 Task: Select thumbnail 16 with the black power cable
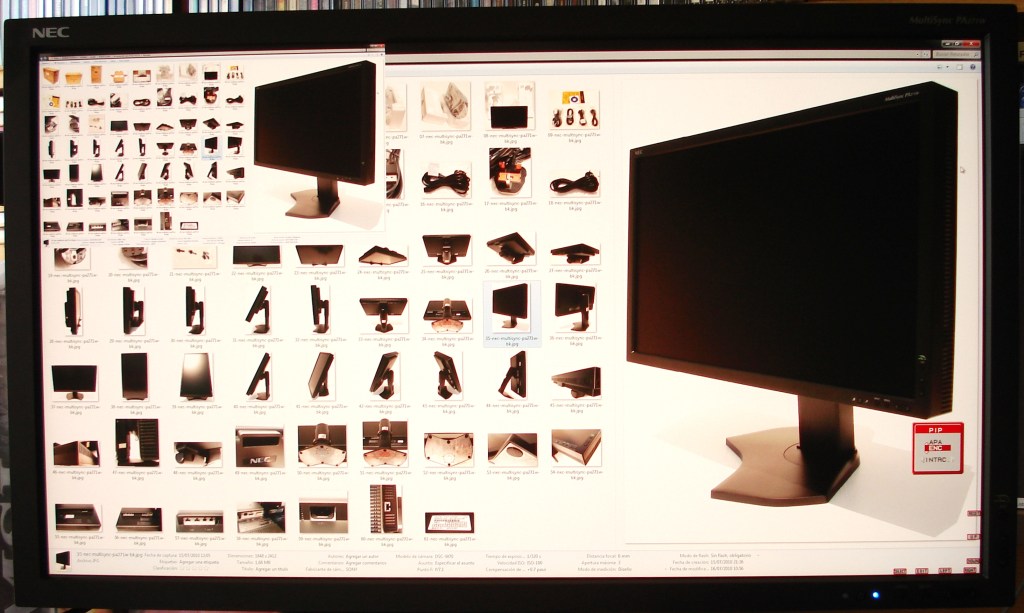(x=447, y=180)
